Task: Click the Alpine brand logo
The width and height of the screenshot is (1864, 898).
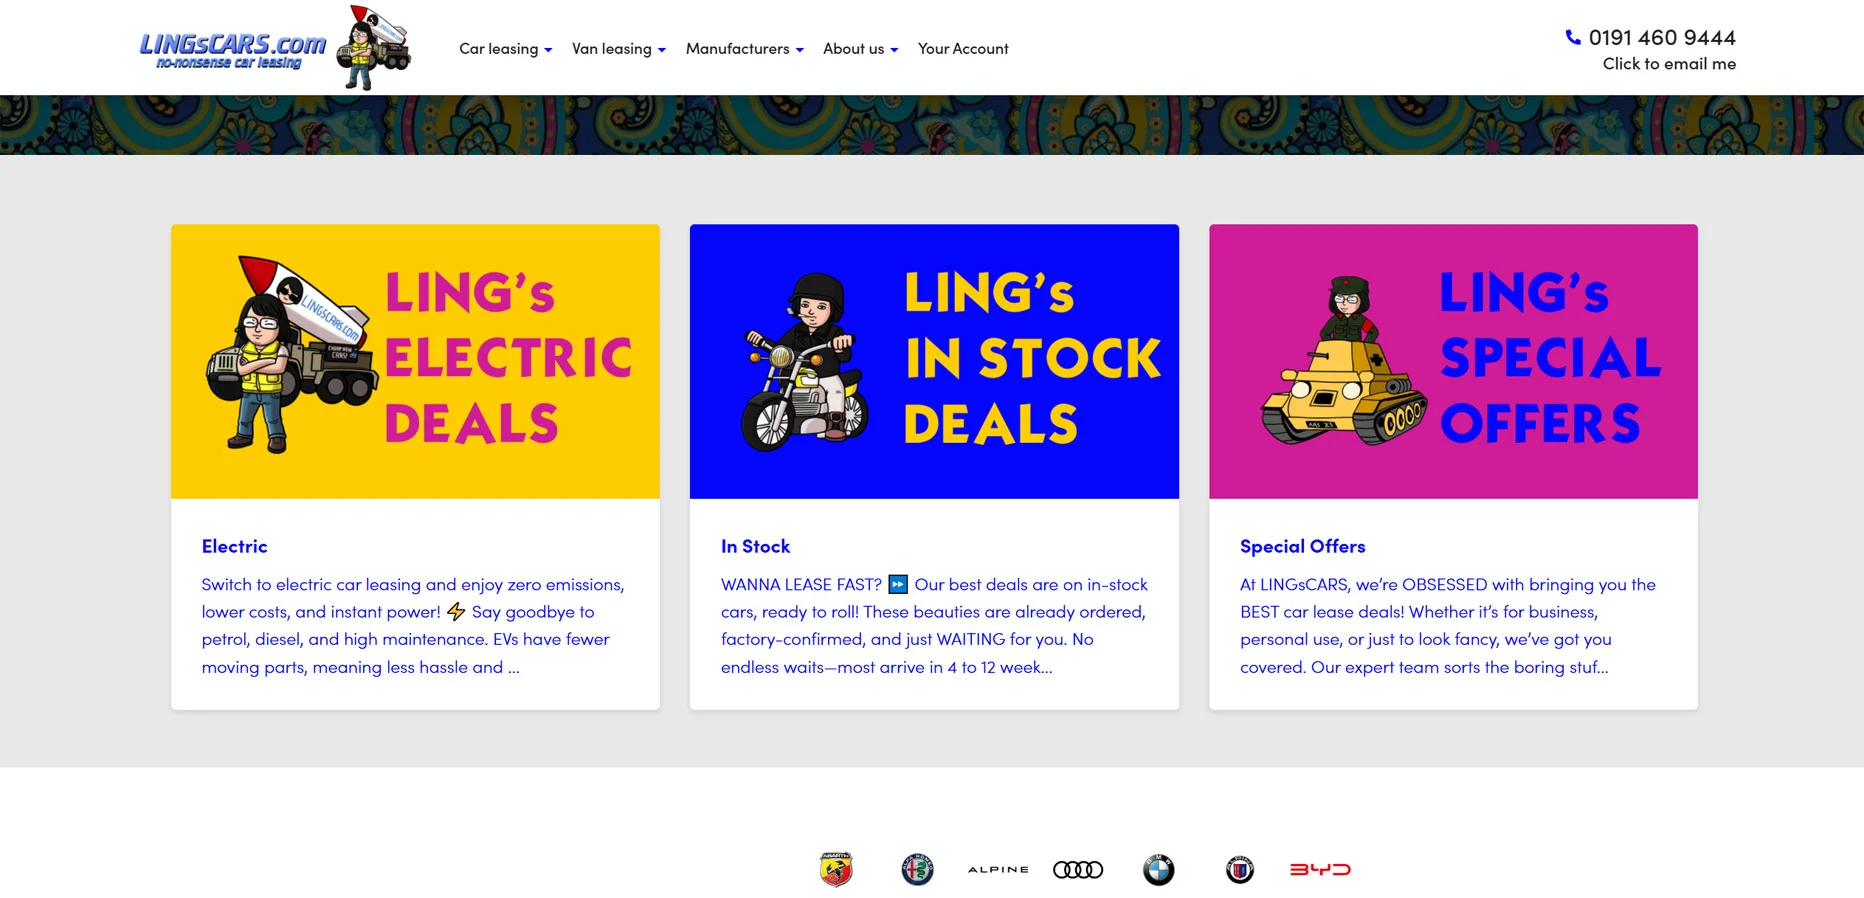Action: pyautogui.click(x=997, y=869)
